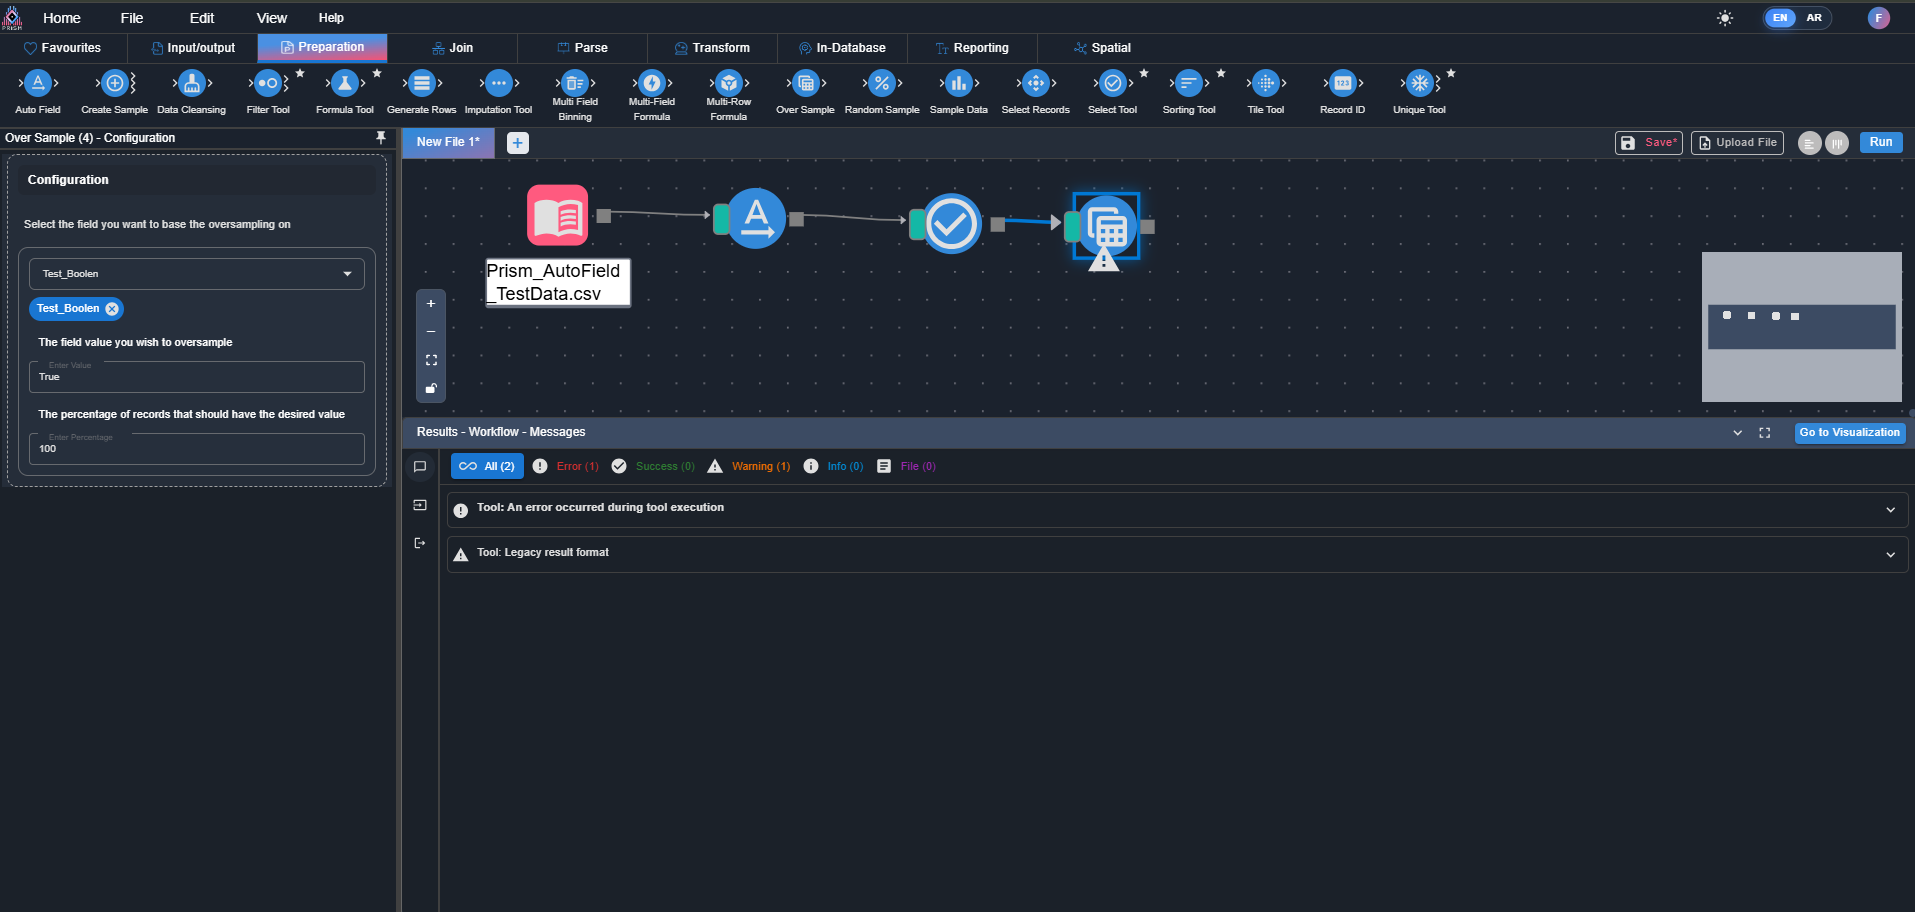Toggle the light/dark theme sun icon
Image resolution: width=1915 pixels, height=912 pixels.
tap(1725, 18)
